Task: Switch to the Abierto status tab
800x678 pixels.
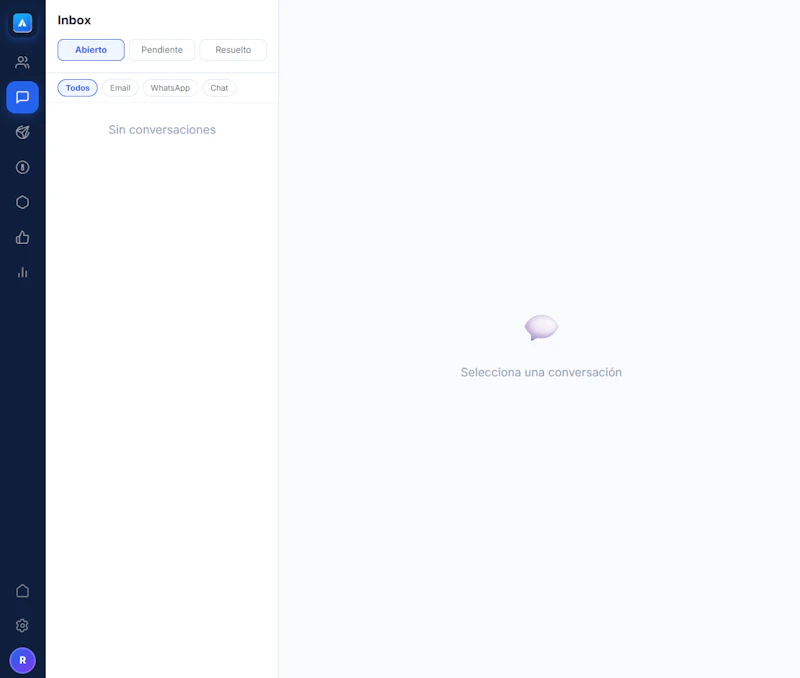Action: [91, 50]
